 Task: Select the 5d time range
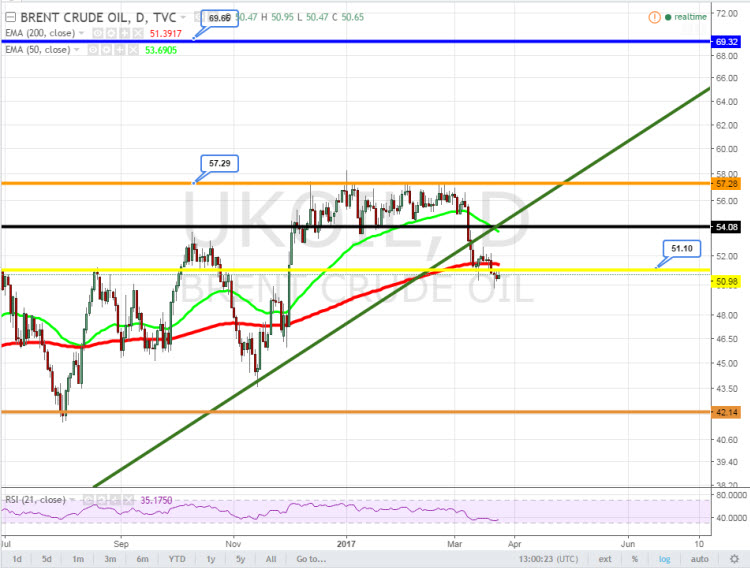[x=46, y=559]
